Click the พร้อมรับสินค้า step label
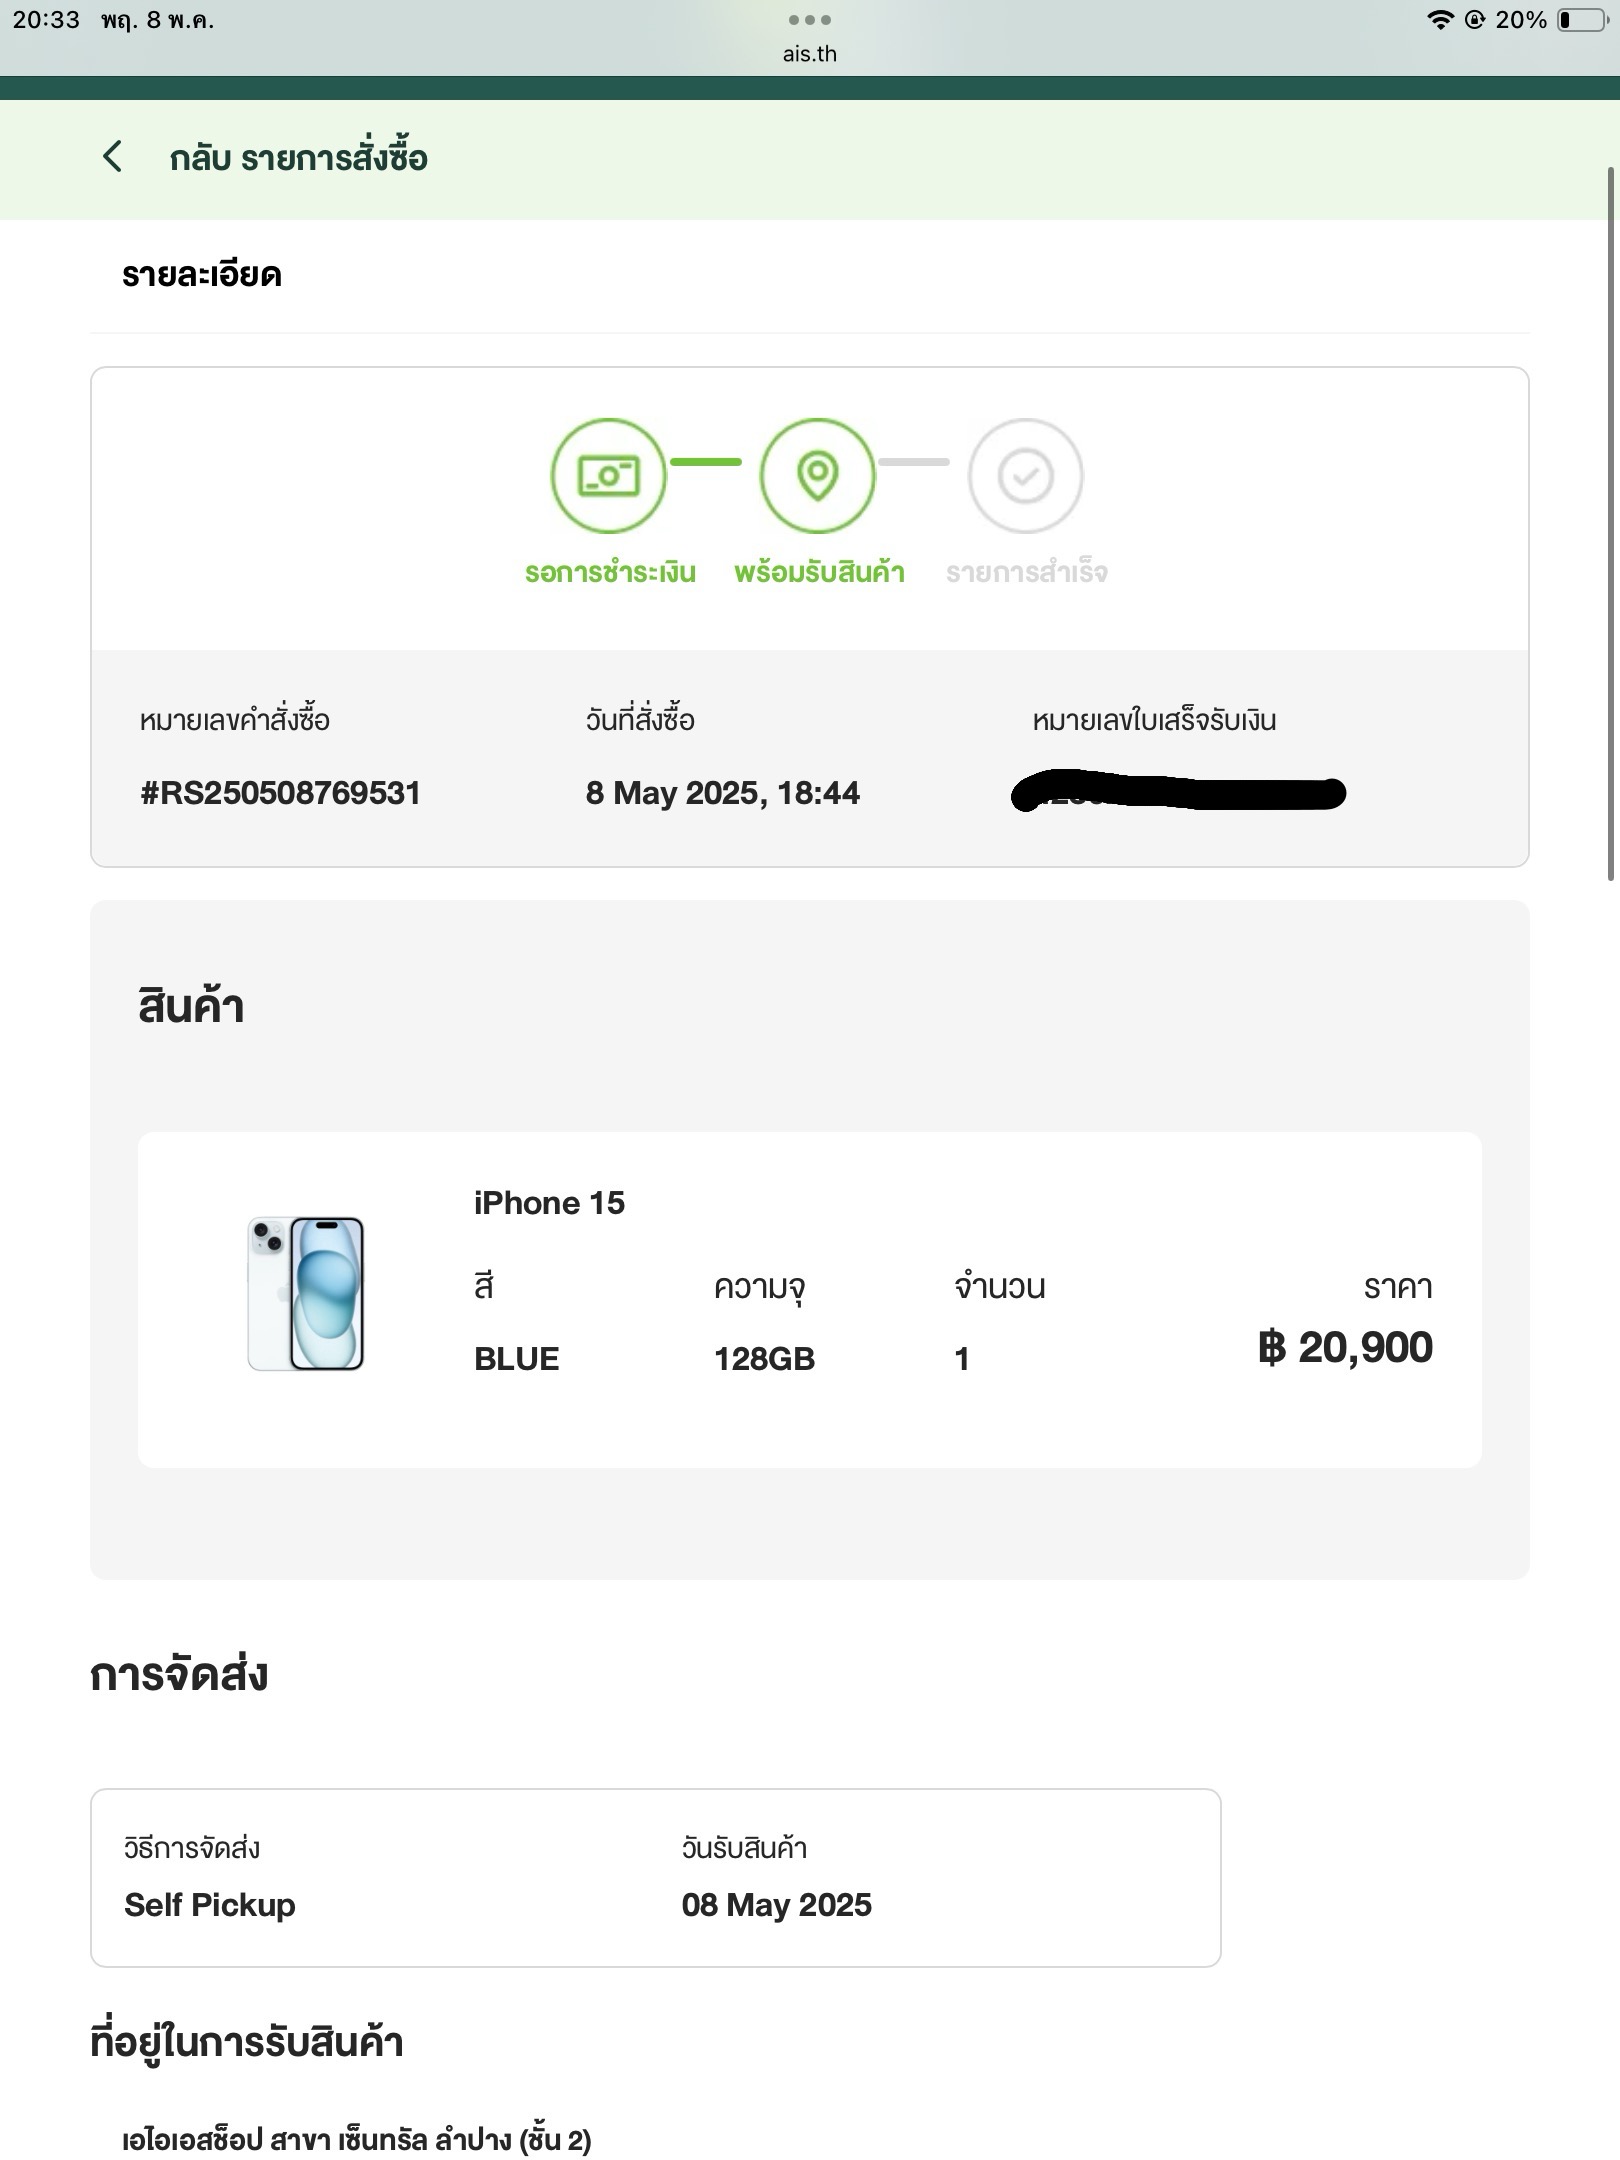 click(819, 572)
